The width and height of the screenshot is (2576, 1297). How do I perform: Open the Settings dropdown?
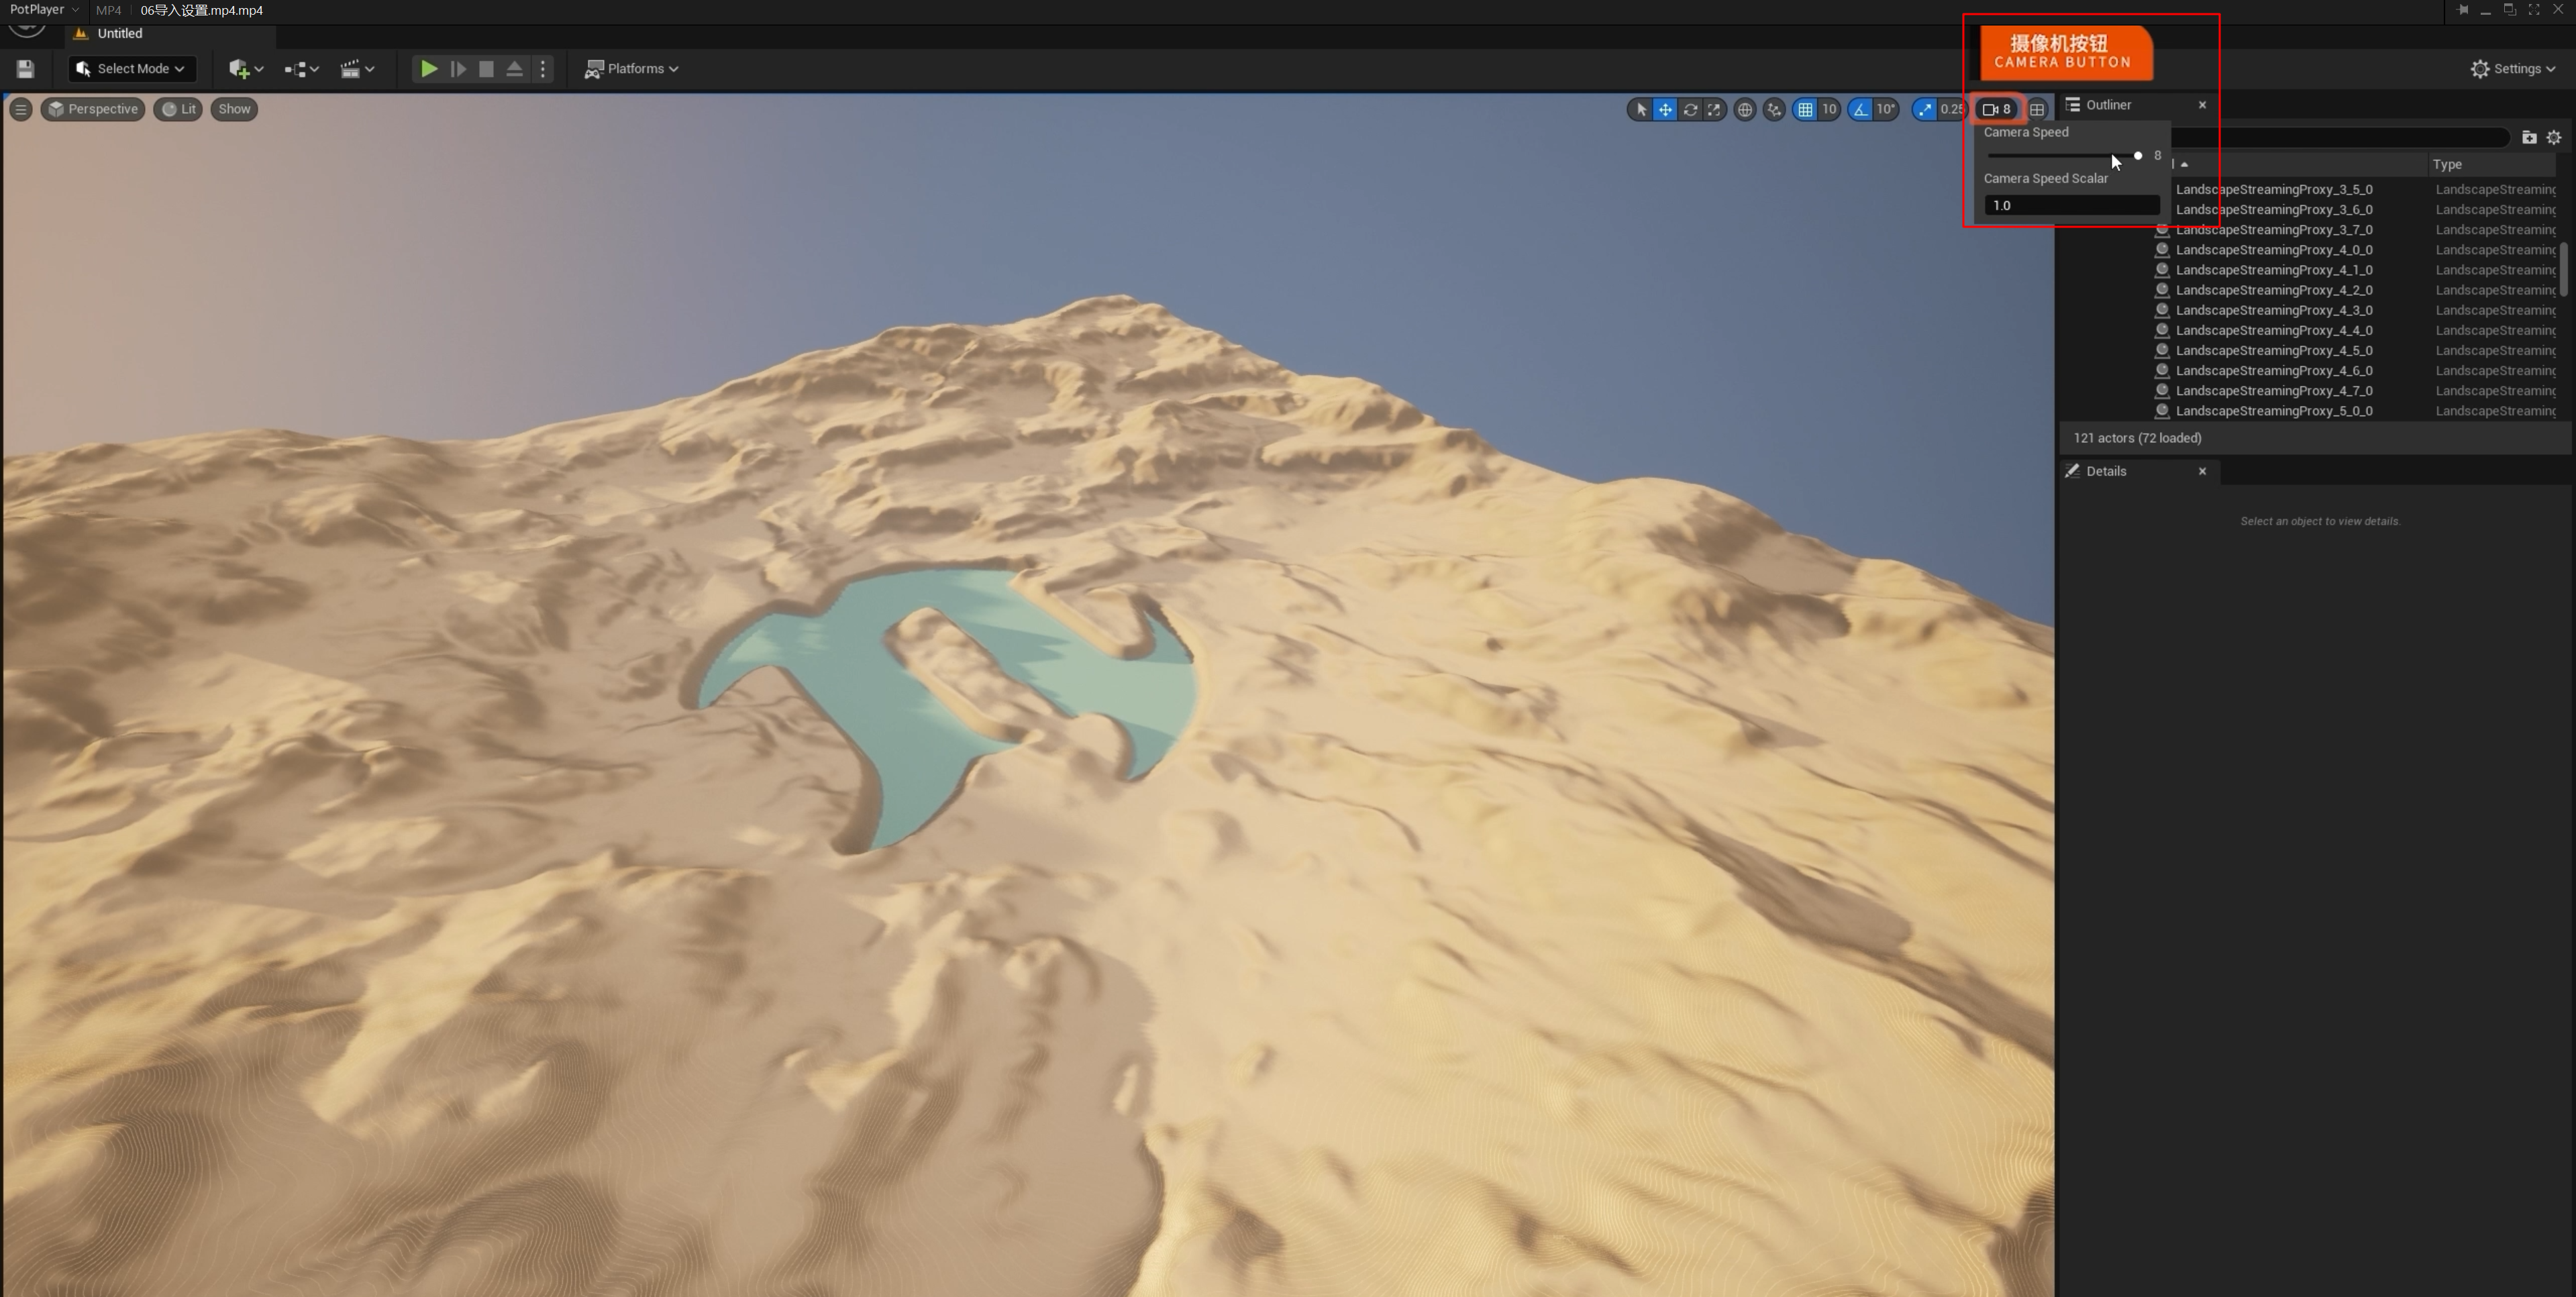coord(2514,69)
